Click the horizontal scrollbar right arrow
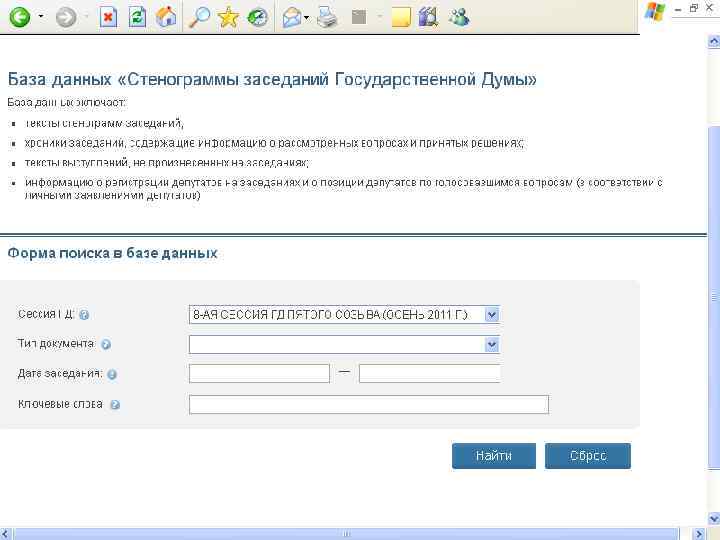 tap(699, 534)
